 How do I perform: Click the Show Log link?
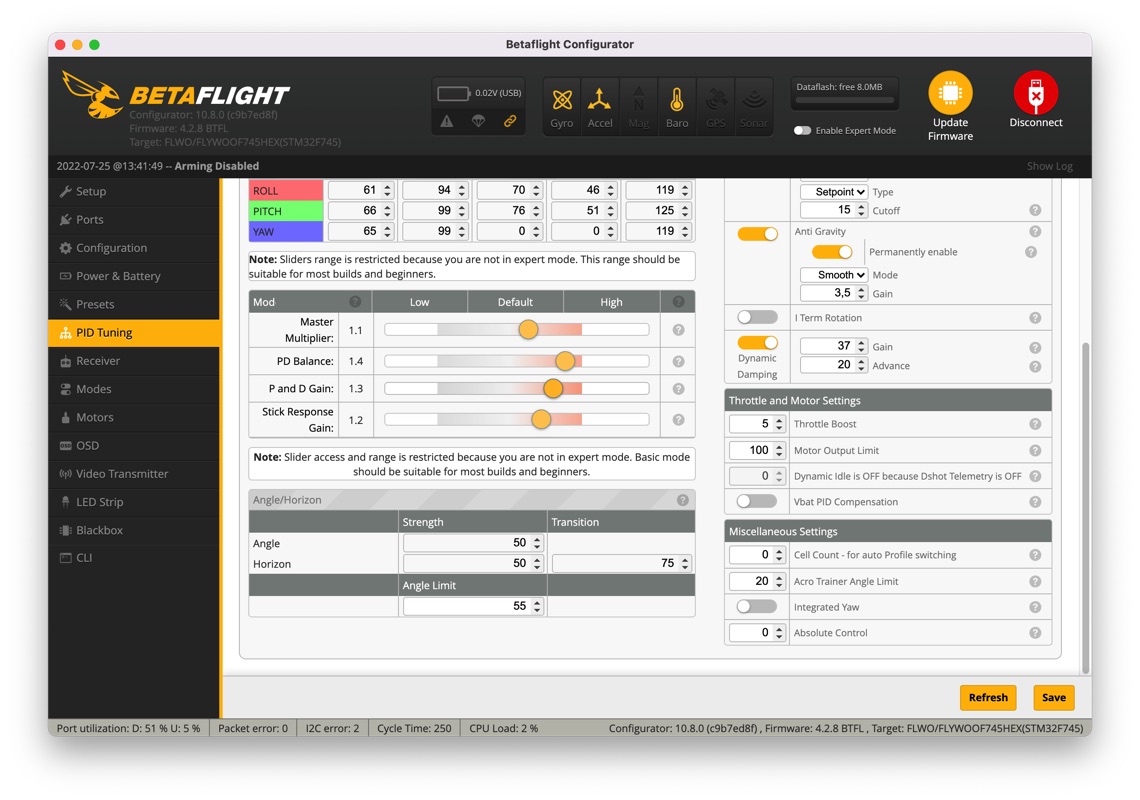pos(1049,166)
